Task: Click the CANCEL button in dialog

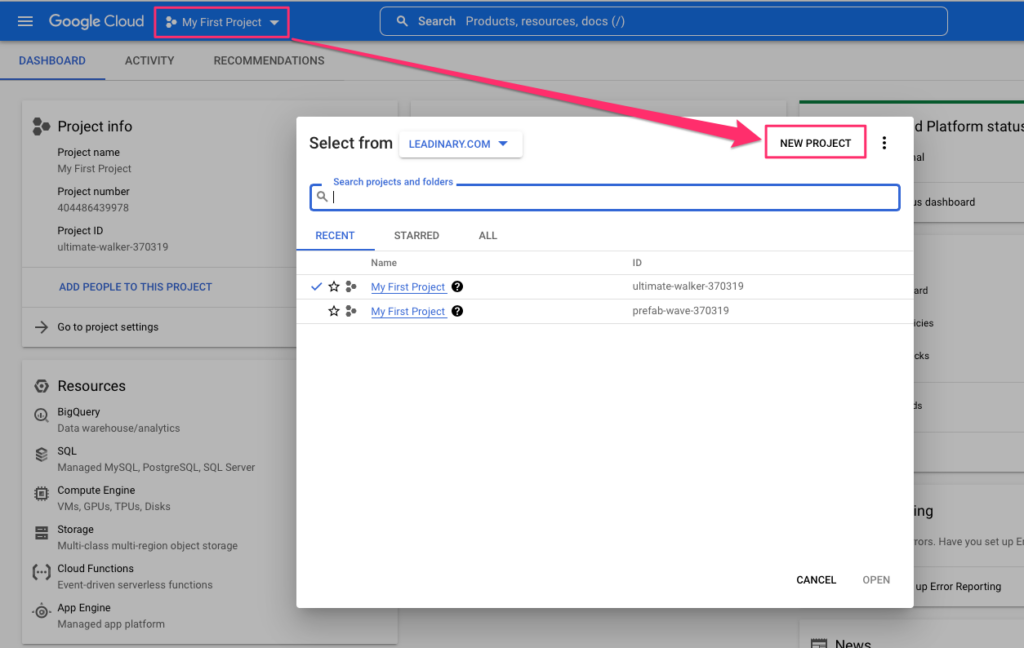Action: (x=816, y=580)
